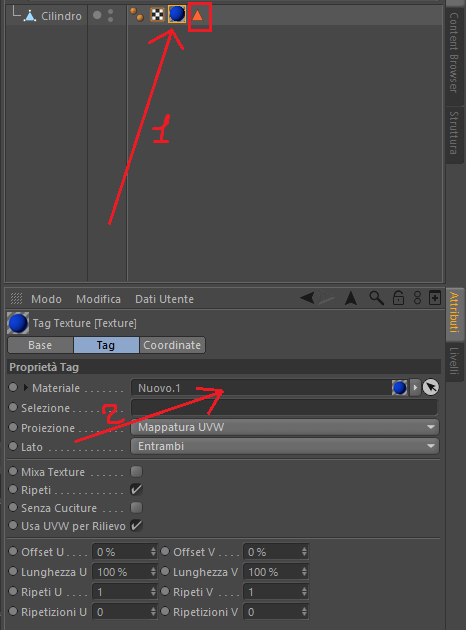The height and width of the screenshot is (630, 466).
Task: Click the Ripeti U value field
Action: [x=121, y=592]
